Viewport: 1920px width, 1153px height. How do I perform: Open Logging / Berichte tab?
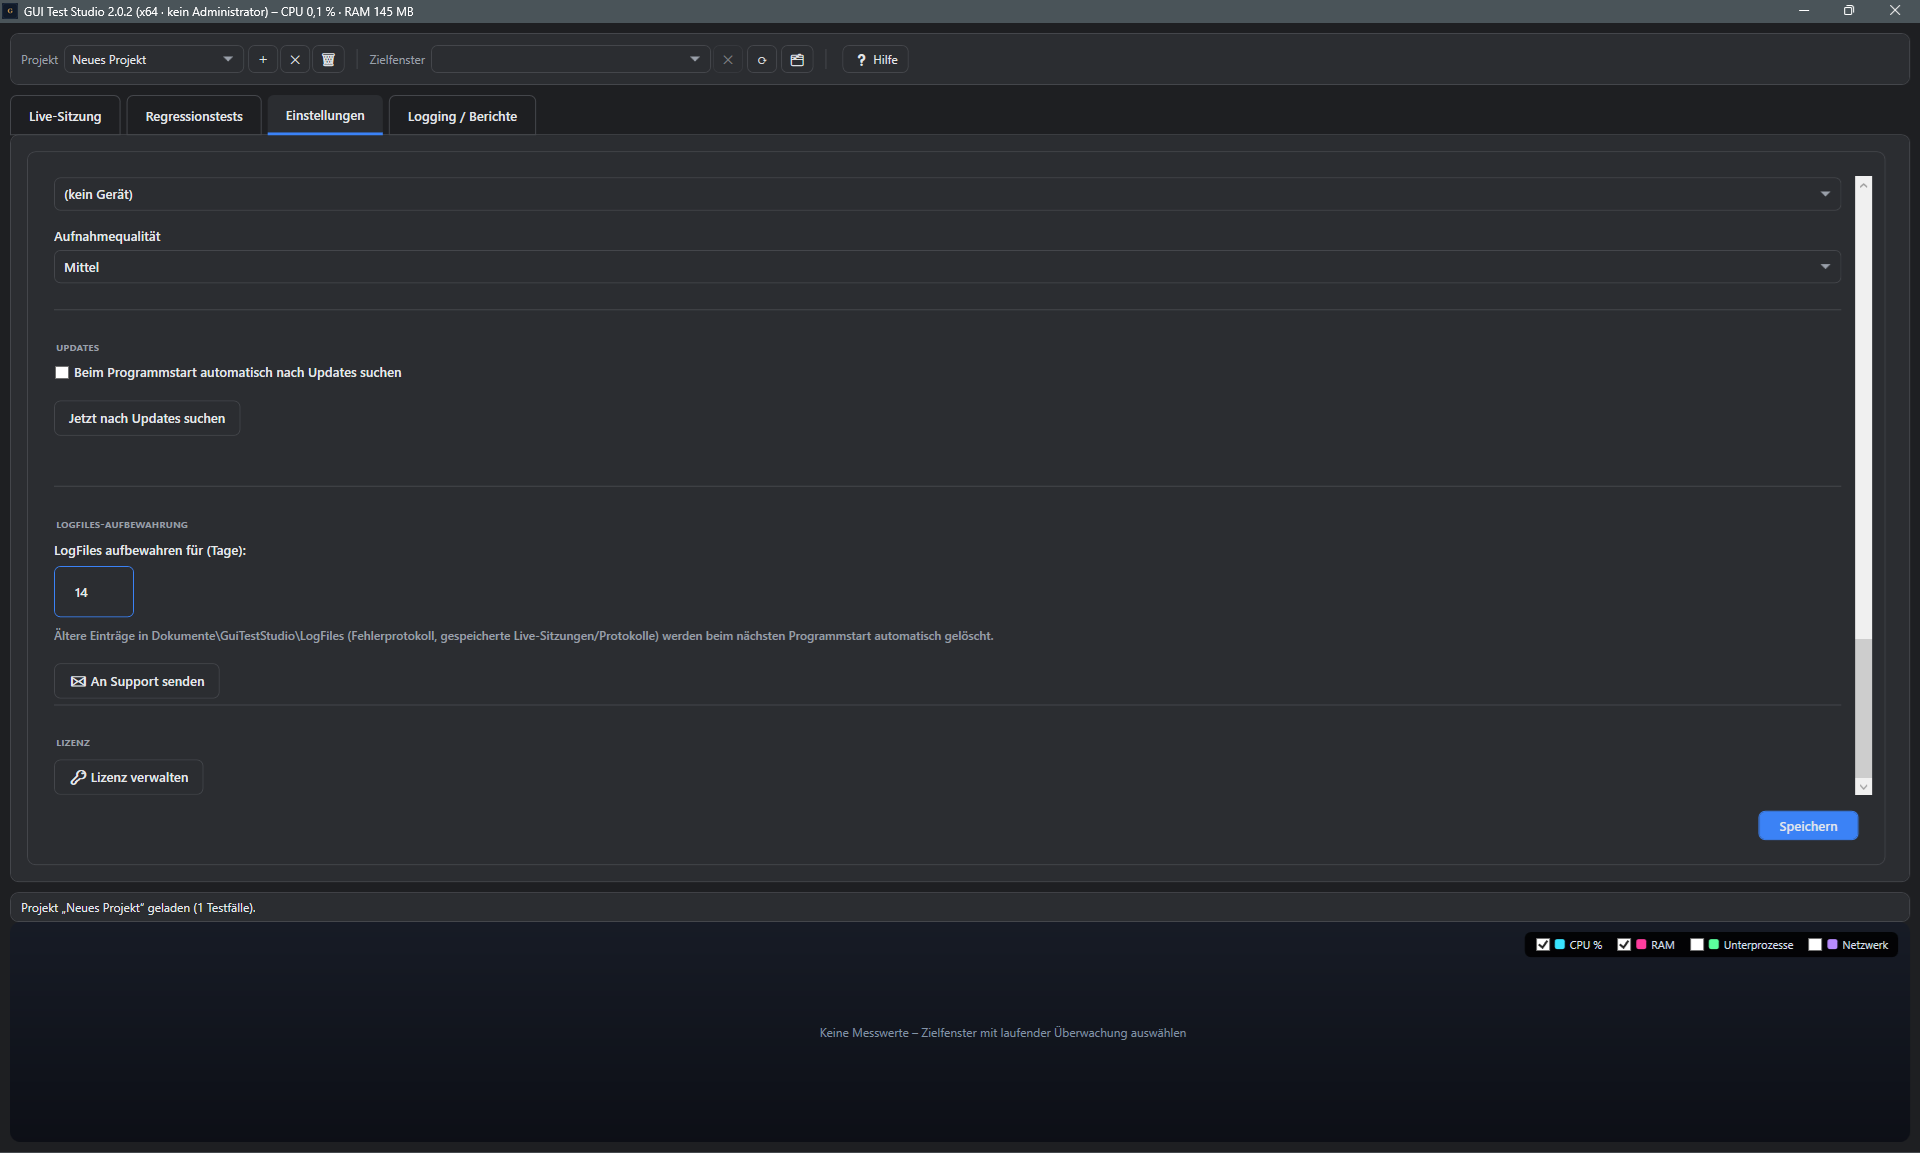click(x=462, y=116)
